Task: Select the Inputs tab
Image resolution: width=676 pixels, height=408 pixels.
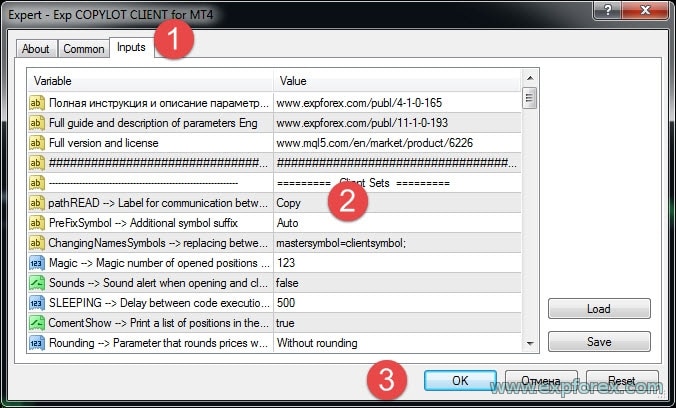Action: (x=131, y=47)
